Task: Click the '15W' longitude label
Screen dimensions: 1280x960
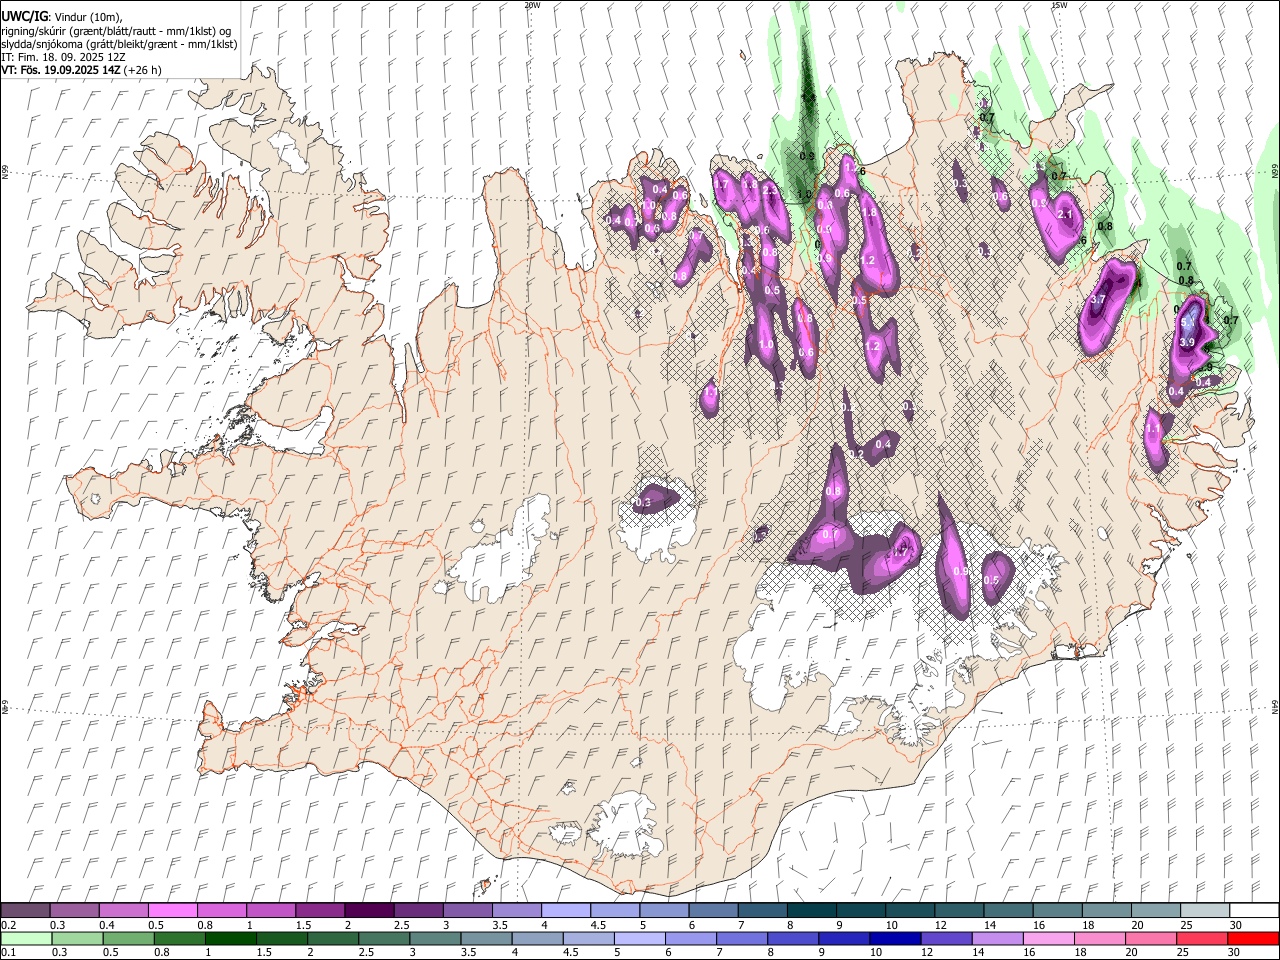Action: [x=1059, y=5]
